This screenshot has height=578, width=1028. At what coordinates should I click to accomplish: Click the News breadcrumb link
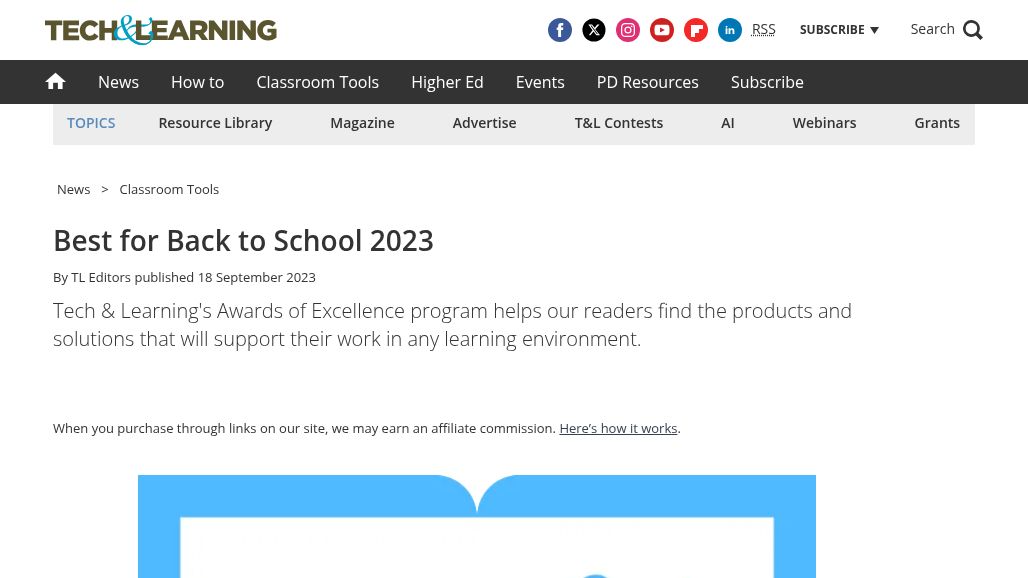[73, 189]
